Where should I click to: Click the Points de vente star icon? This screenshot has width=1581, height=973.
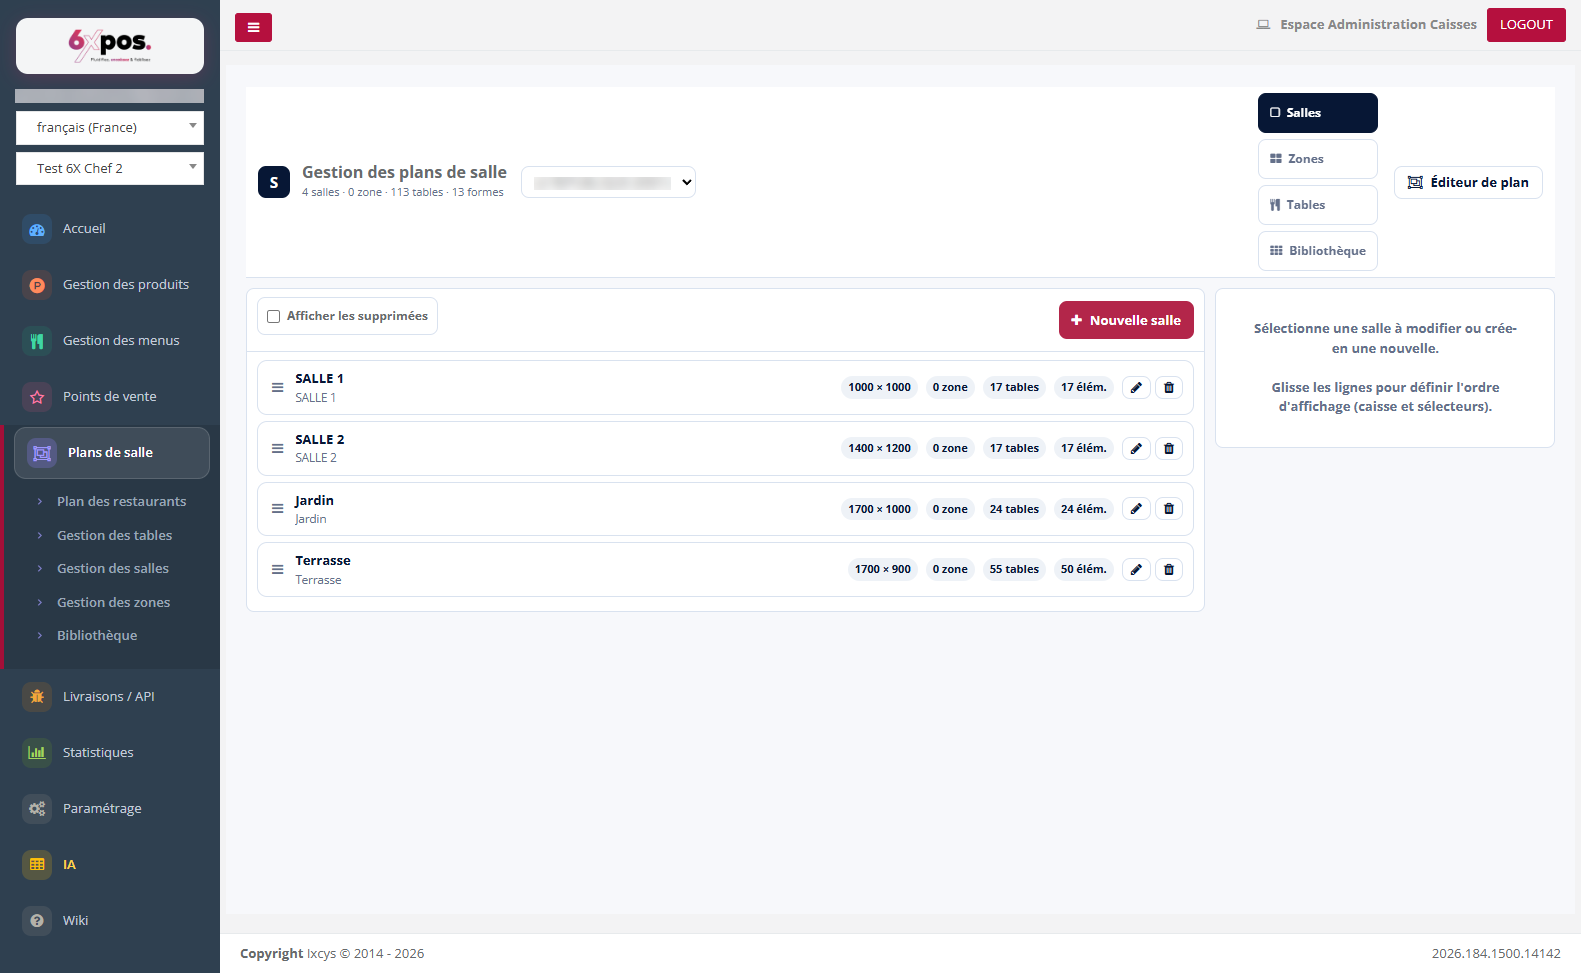pyautogui.click(x=37, y=397)
